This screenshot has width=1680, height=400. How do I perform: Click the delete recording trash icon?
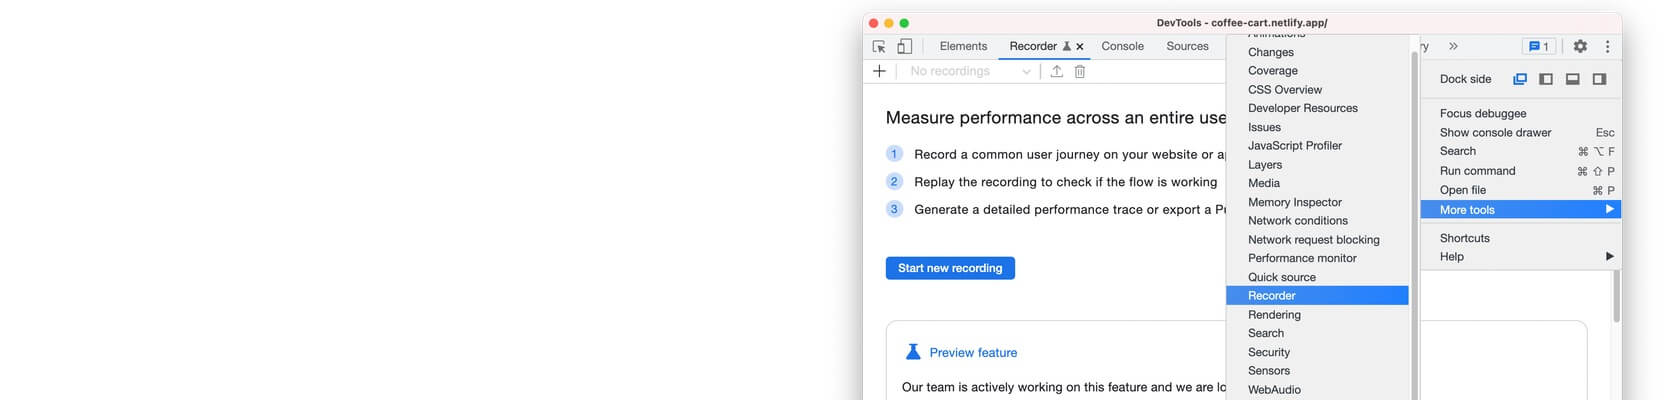1080,72
